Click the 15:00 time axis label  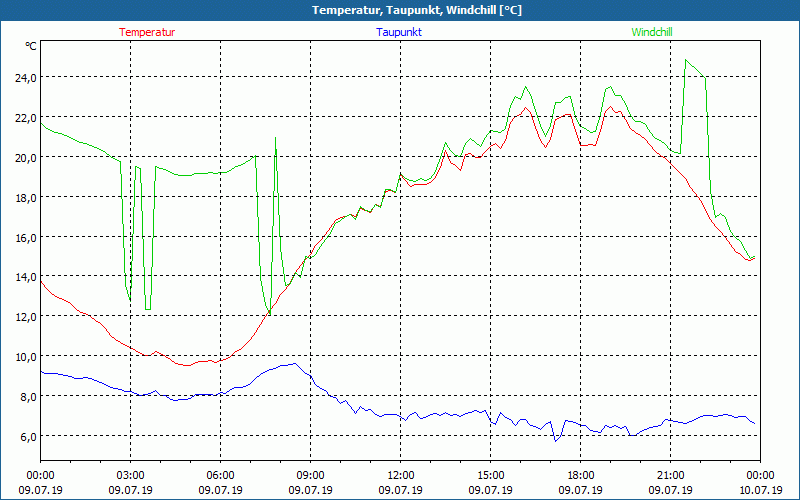coord(490,476)
